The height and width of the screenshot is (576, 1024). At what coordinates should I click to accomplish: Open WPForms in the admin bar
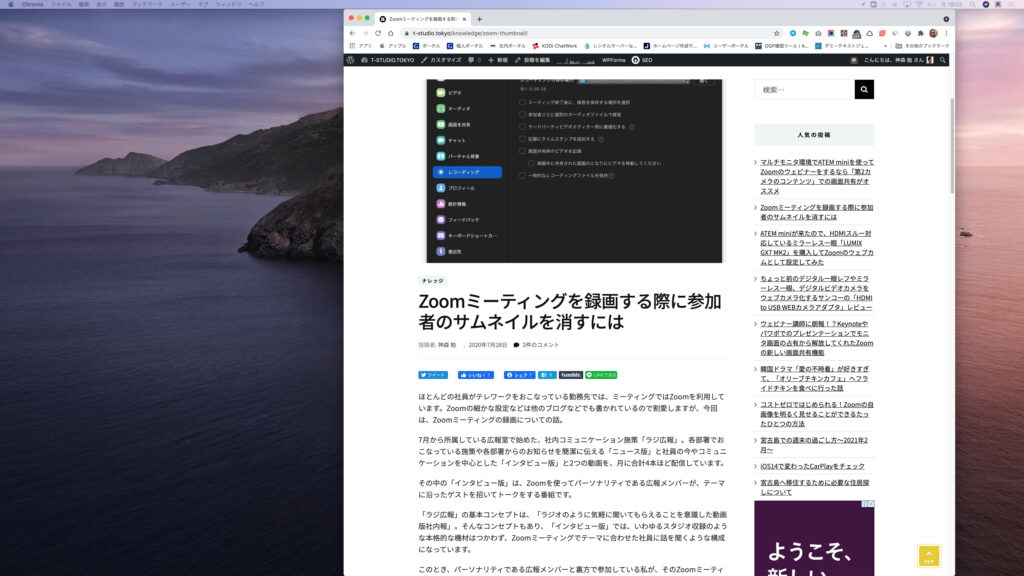[613, 60]
